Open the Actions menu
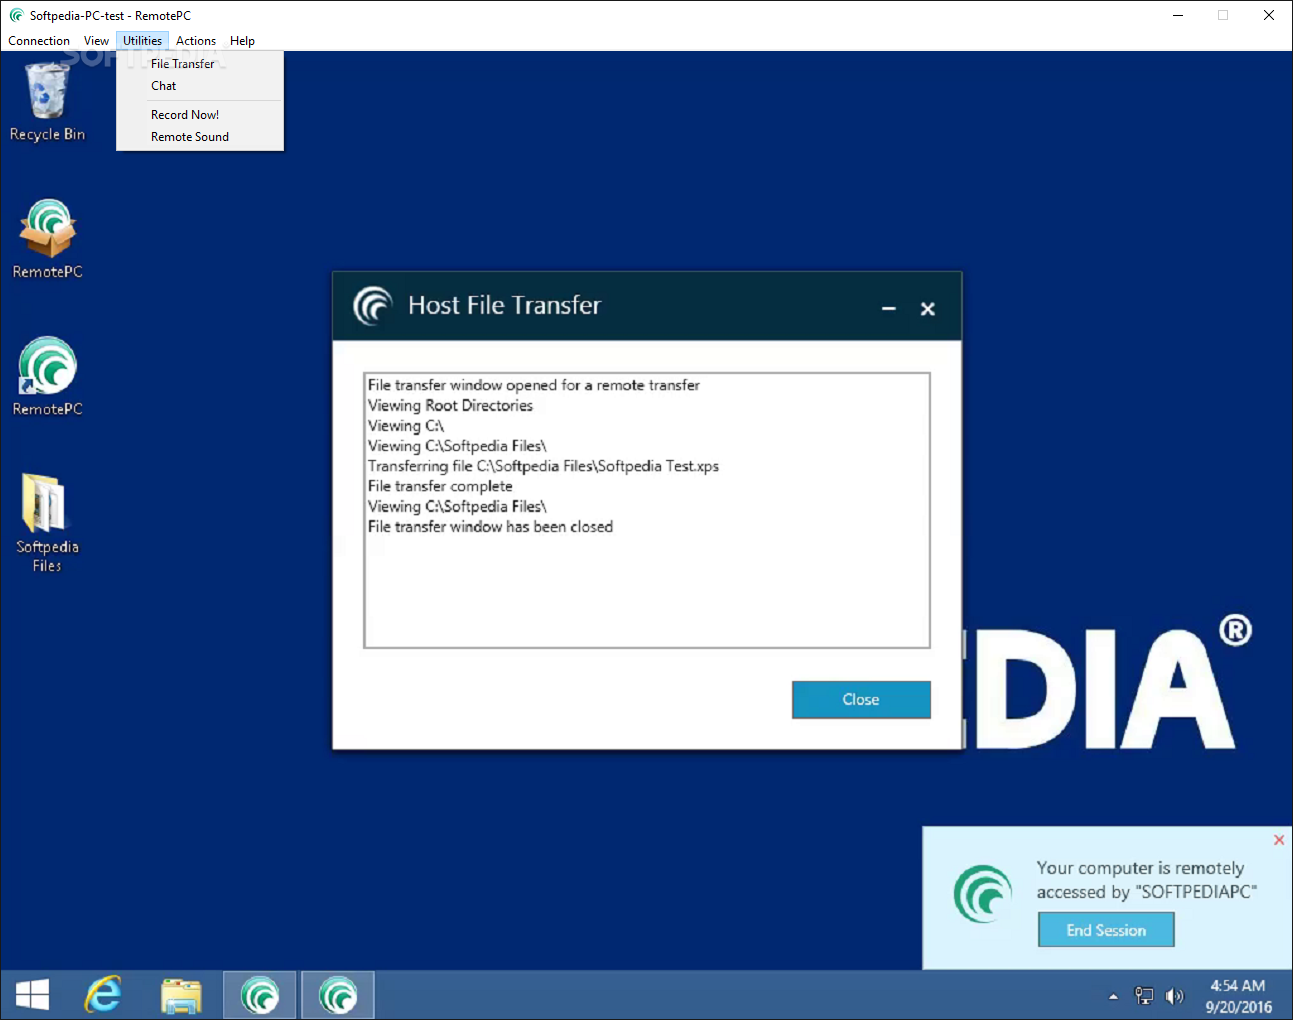This screenshot has width=1293, height=1020. coord(196,41)
